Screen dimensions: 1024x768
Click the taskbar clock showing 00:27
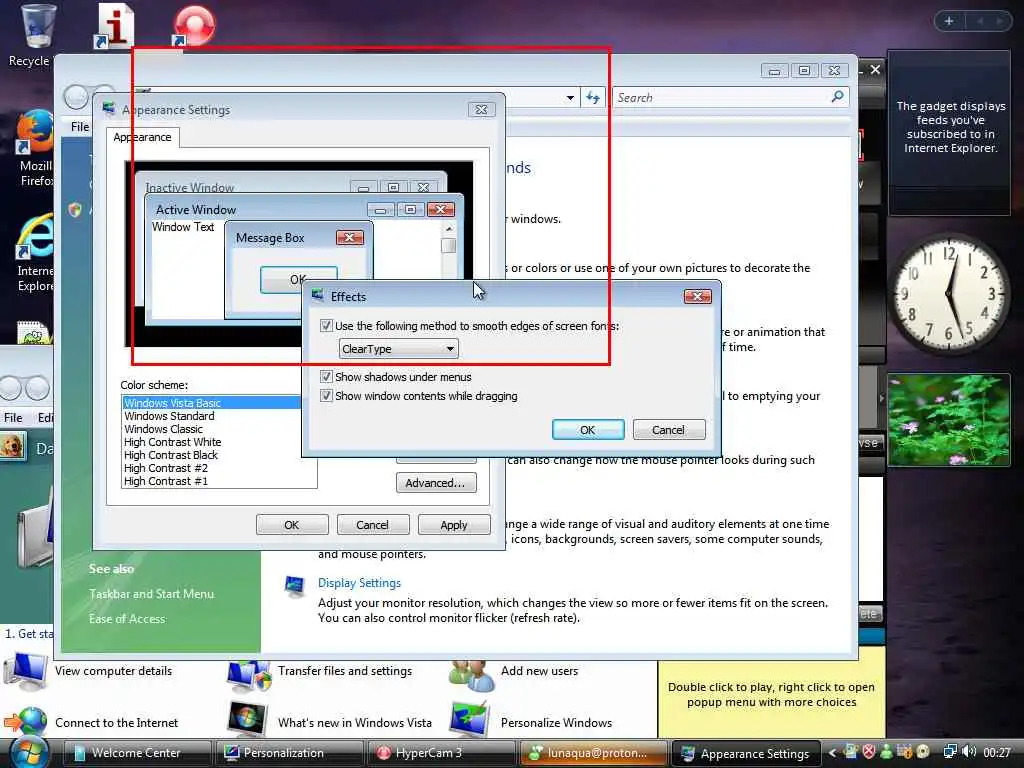coord(997,752)
